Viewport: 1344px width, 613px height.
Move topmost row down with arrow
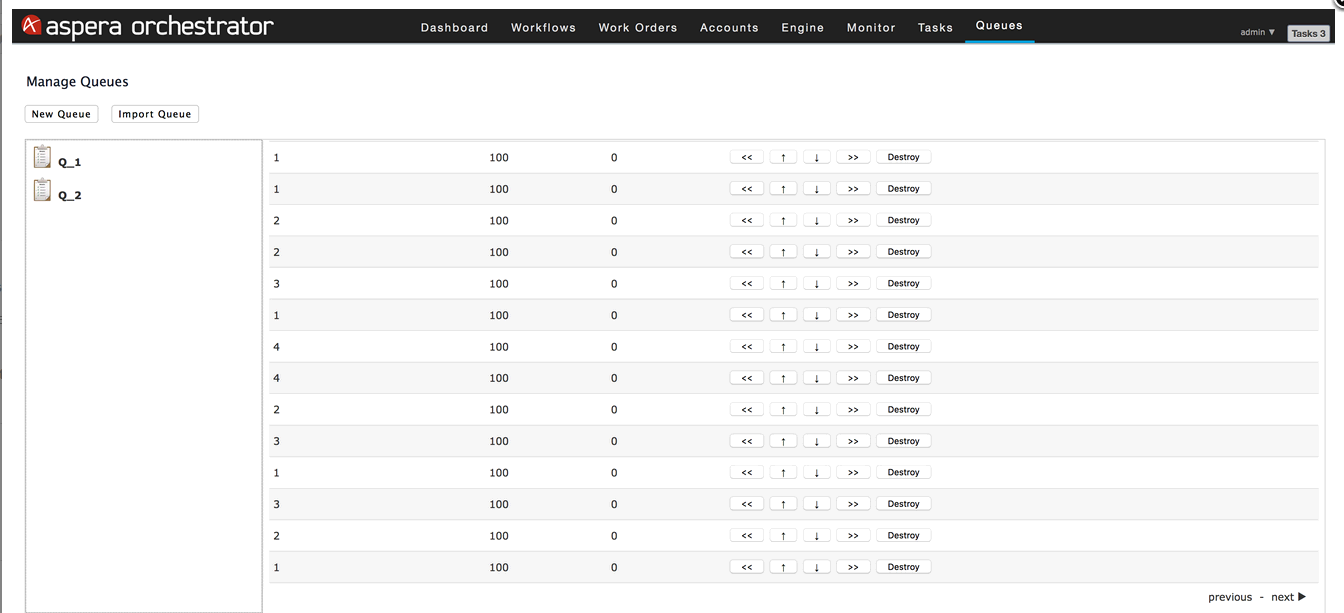click(817, 157)
